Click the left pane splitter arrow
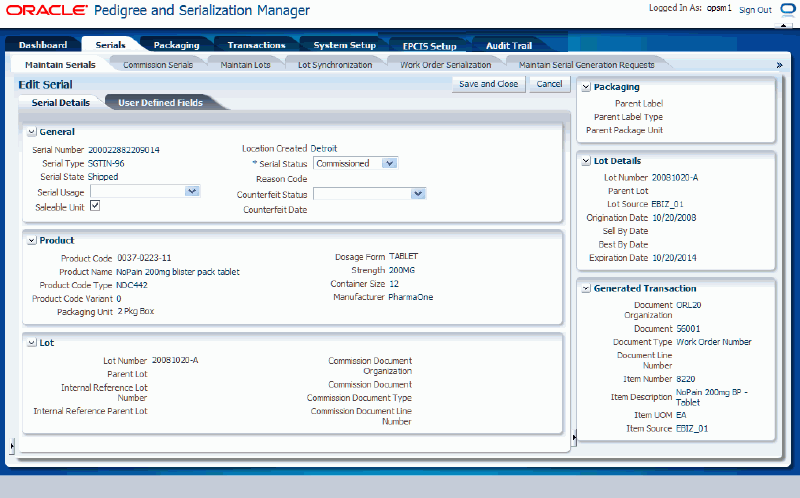 pos(12,446)
